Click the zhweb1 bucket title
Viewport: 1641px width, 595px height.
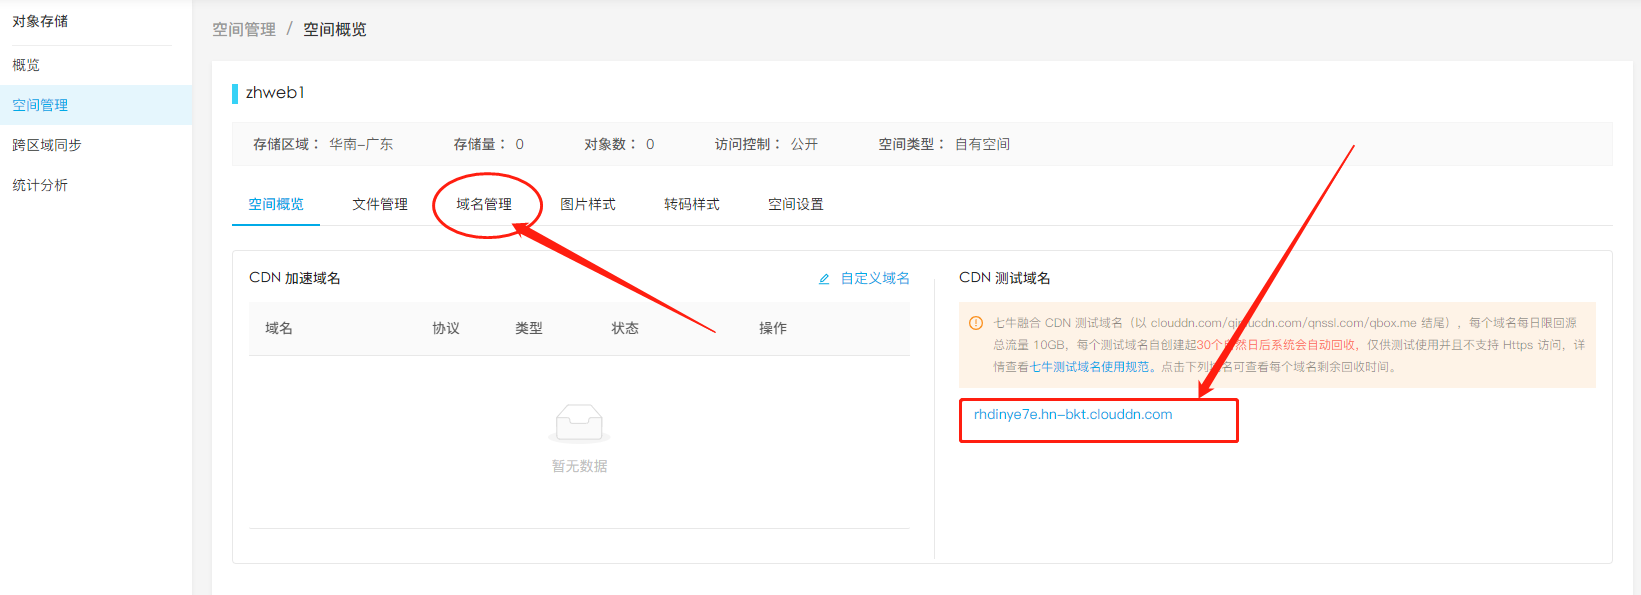pyautogui.click(x=275, y=93)
